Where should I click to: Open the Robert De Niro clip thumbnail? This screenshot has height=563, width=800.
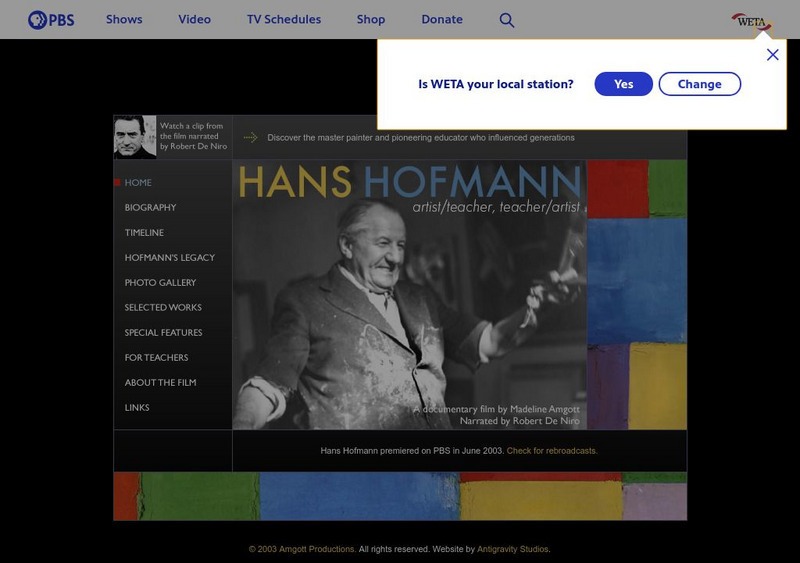(x=135, y=137)
